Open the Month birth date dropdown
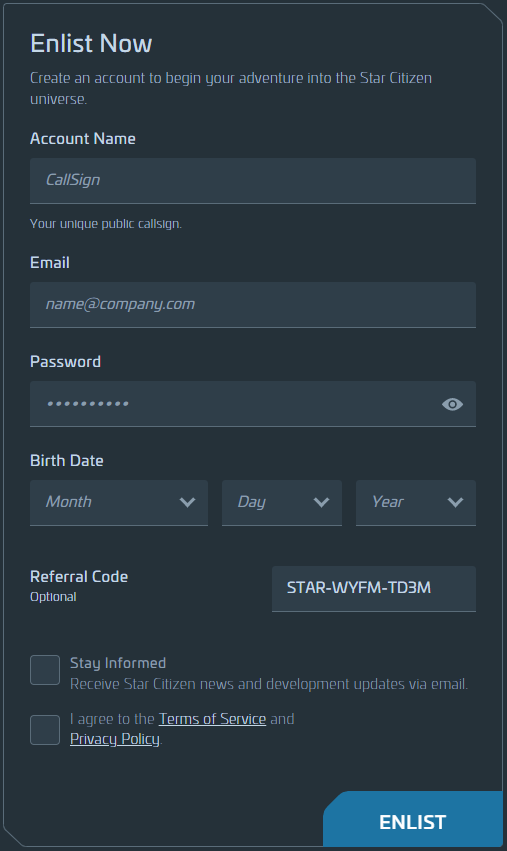This screenshot has height=851, width=507. tap(119, 503)
